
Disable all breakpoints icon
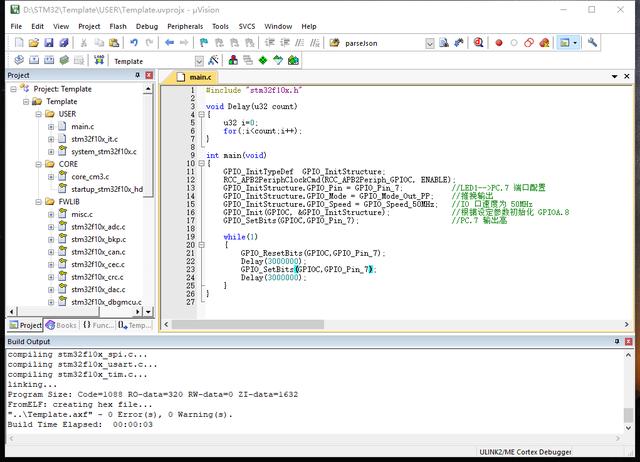click(529, 42)
